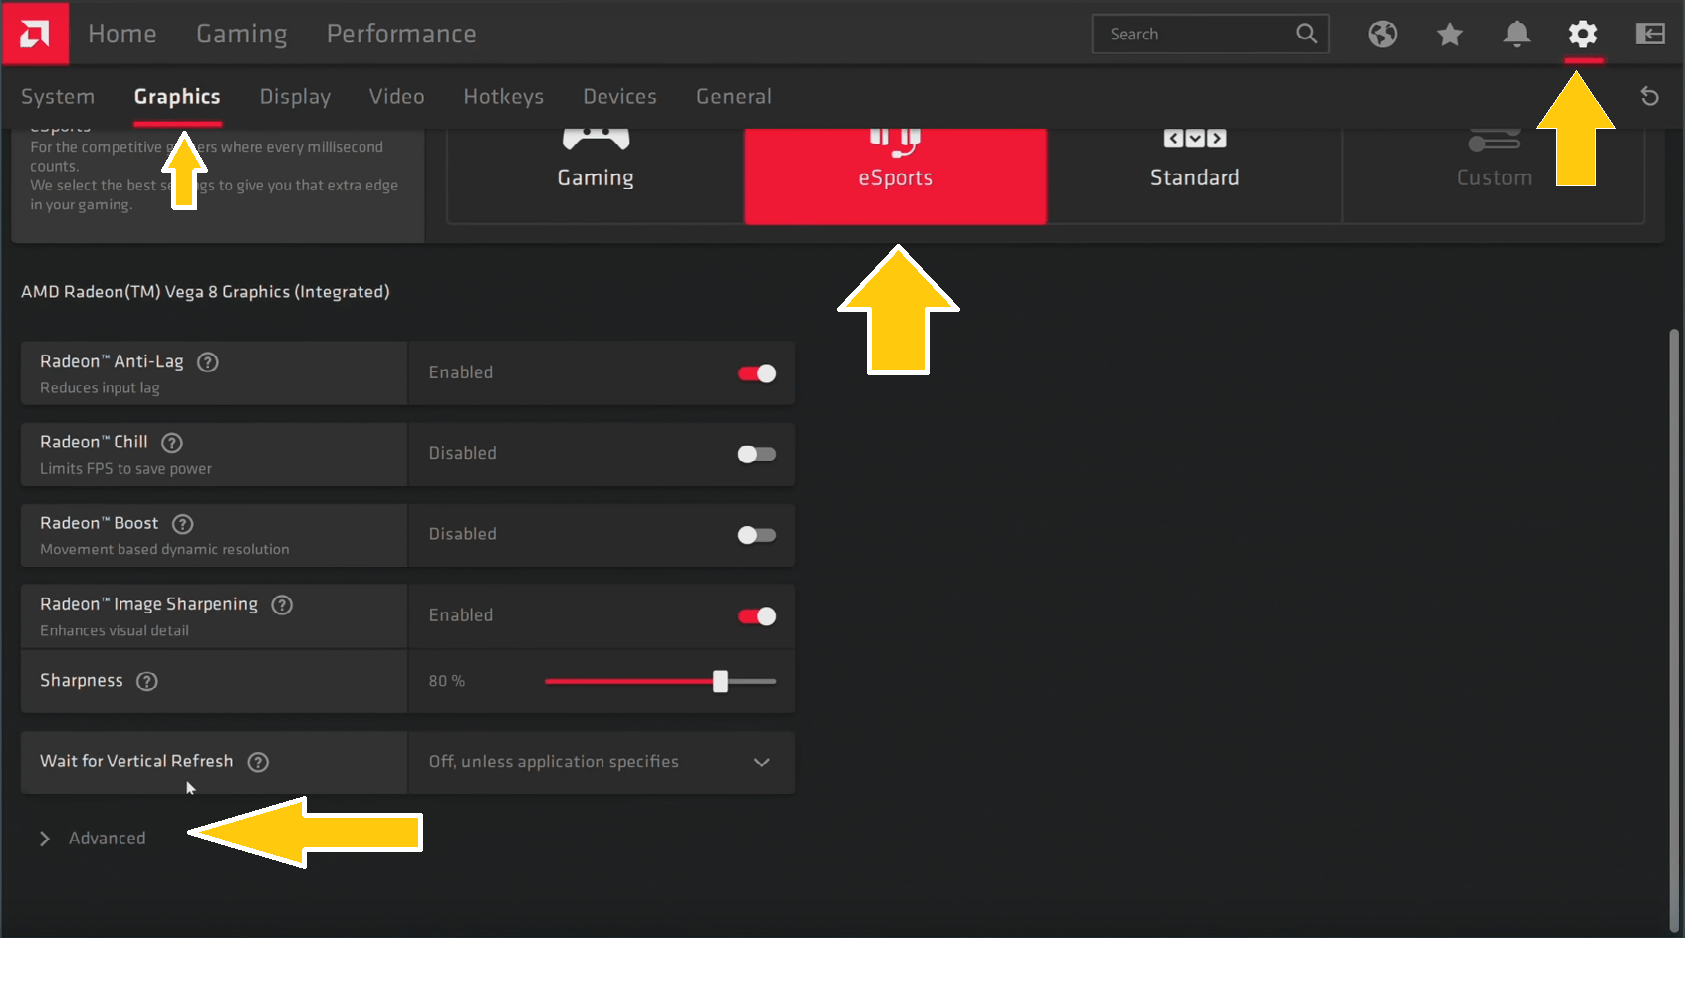1692x1000 pixels.
Task: Open the favorites star icon
Action: pos(1449,34)
